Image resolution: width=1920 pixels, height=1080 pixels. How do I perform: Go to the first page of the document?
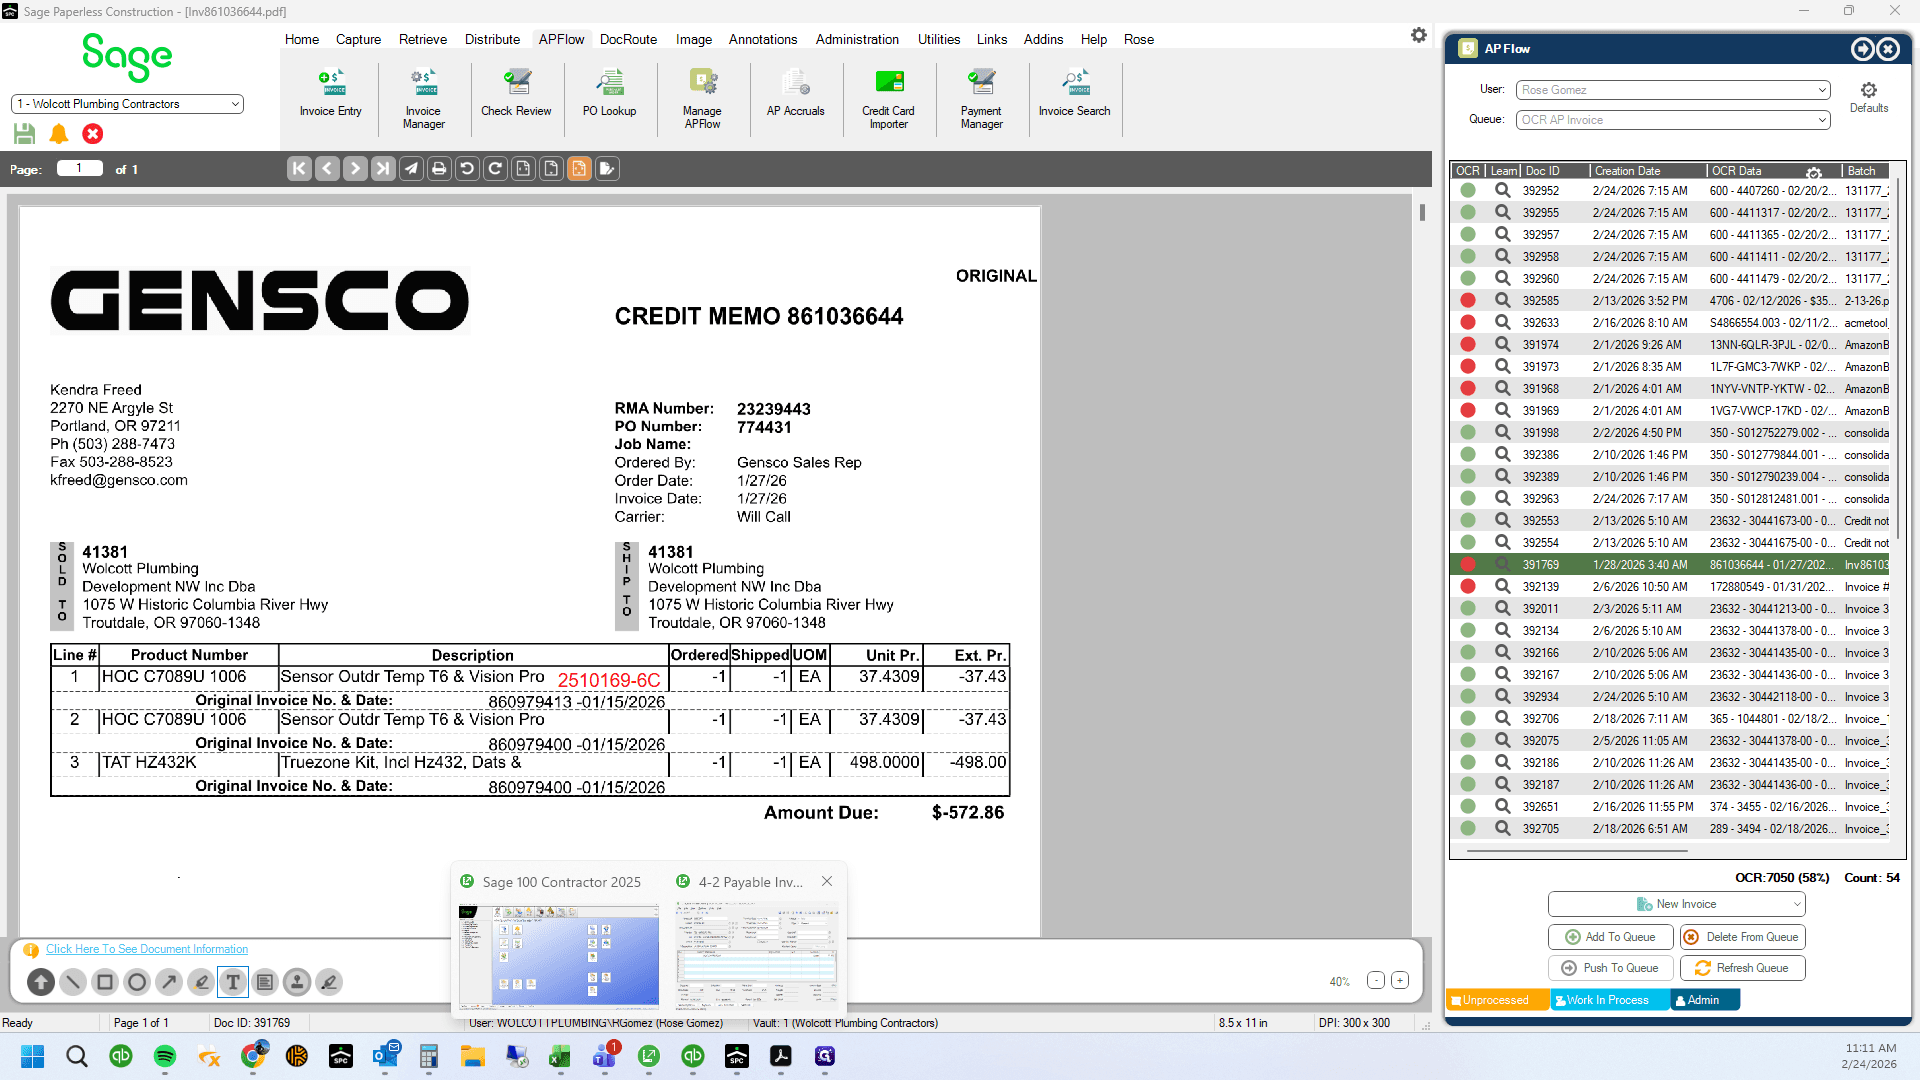pyautogui.click(x=299, y=169)
